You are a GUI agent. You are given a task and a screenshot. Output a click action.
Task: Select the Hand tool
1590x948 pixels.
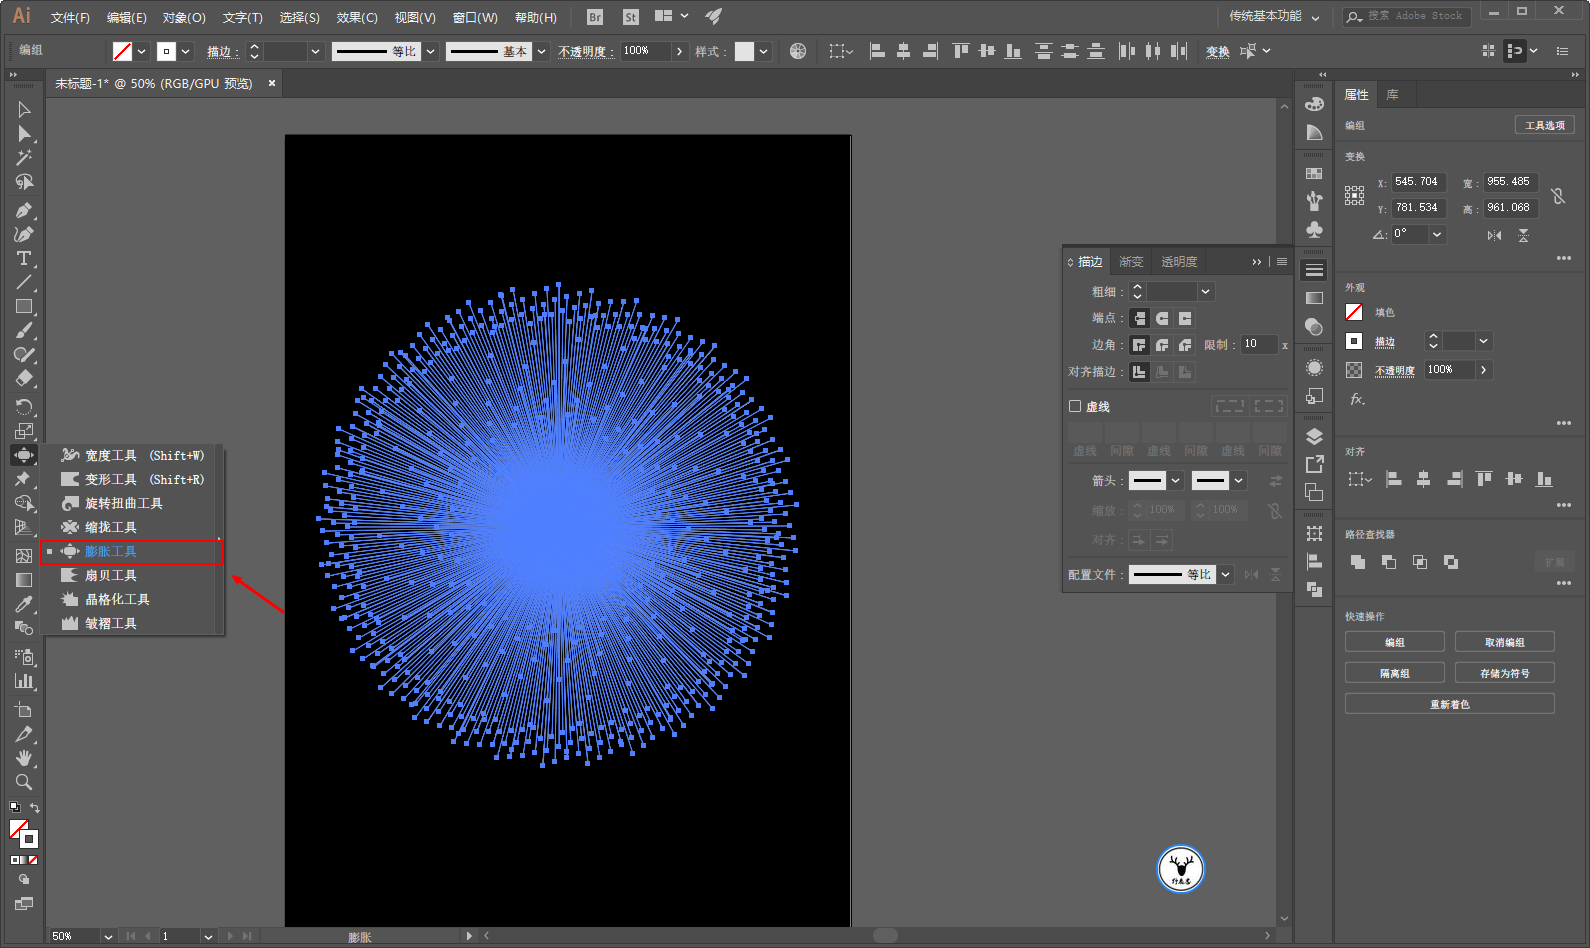pos(24,758)
